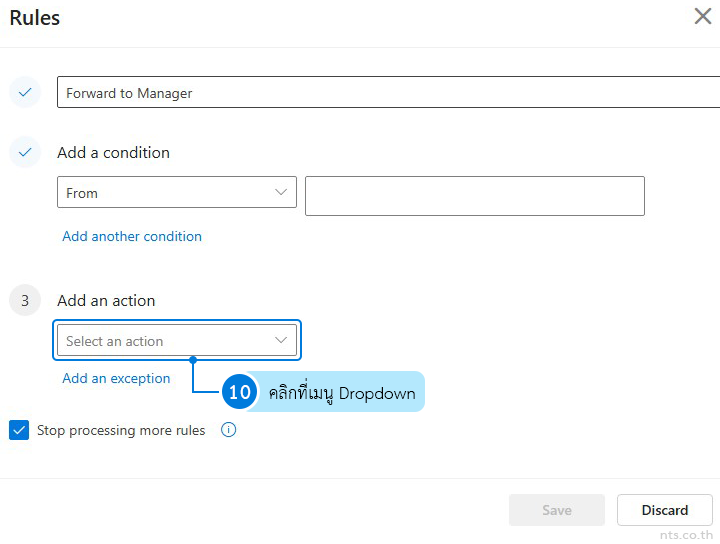Click 'Add another condition' link

(132, 236)
